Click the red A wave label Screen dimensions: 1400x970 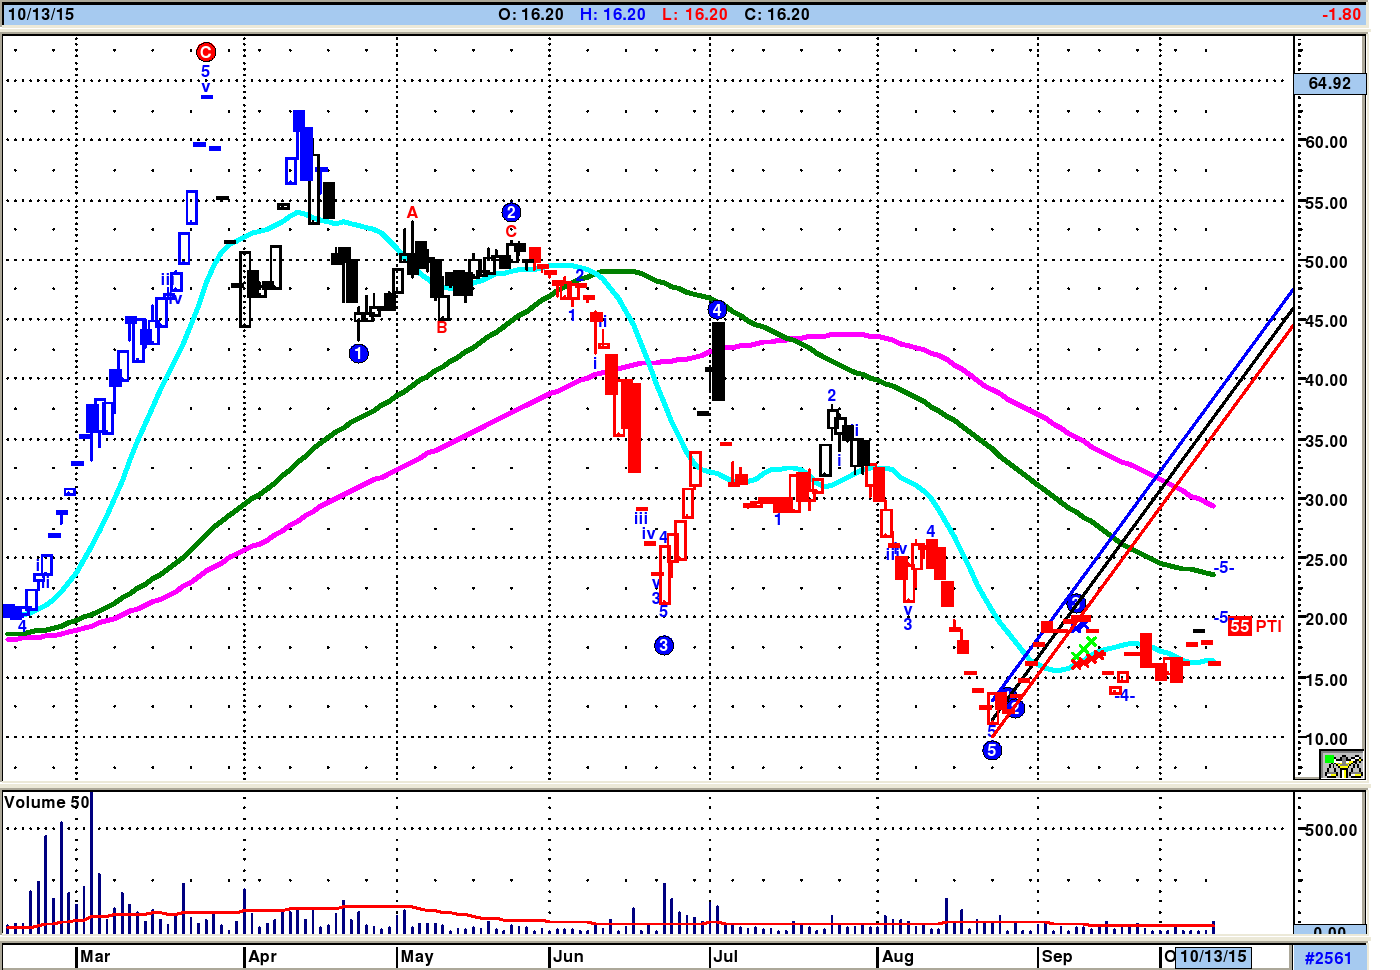pos(412,213)
